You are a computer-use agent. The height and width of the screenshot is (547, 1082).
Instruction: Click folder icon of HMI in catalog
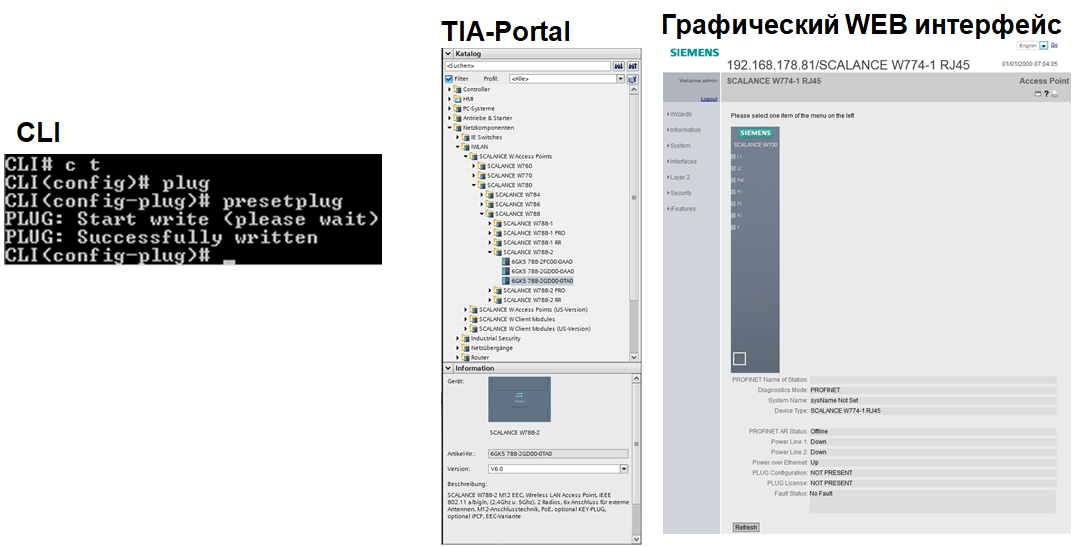click(x=458, y=99)
